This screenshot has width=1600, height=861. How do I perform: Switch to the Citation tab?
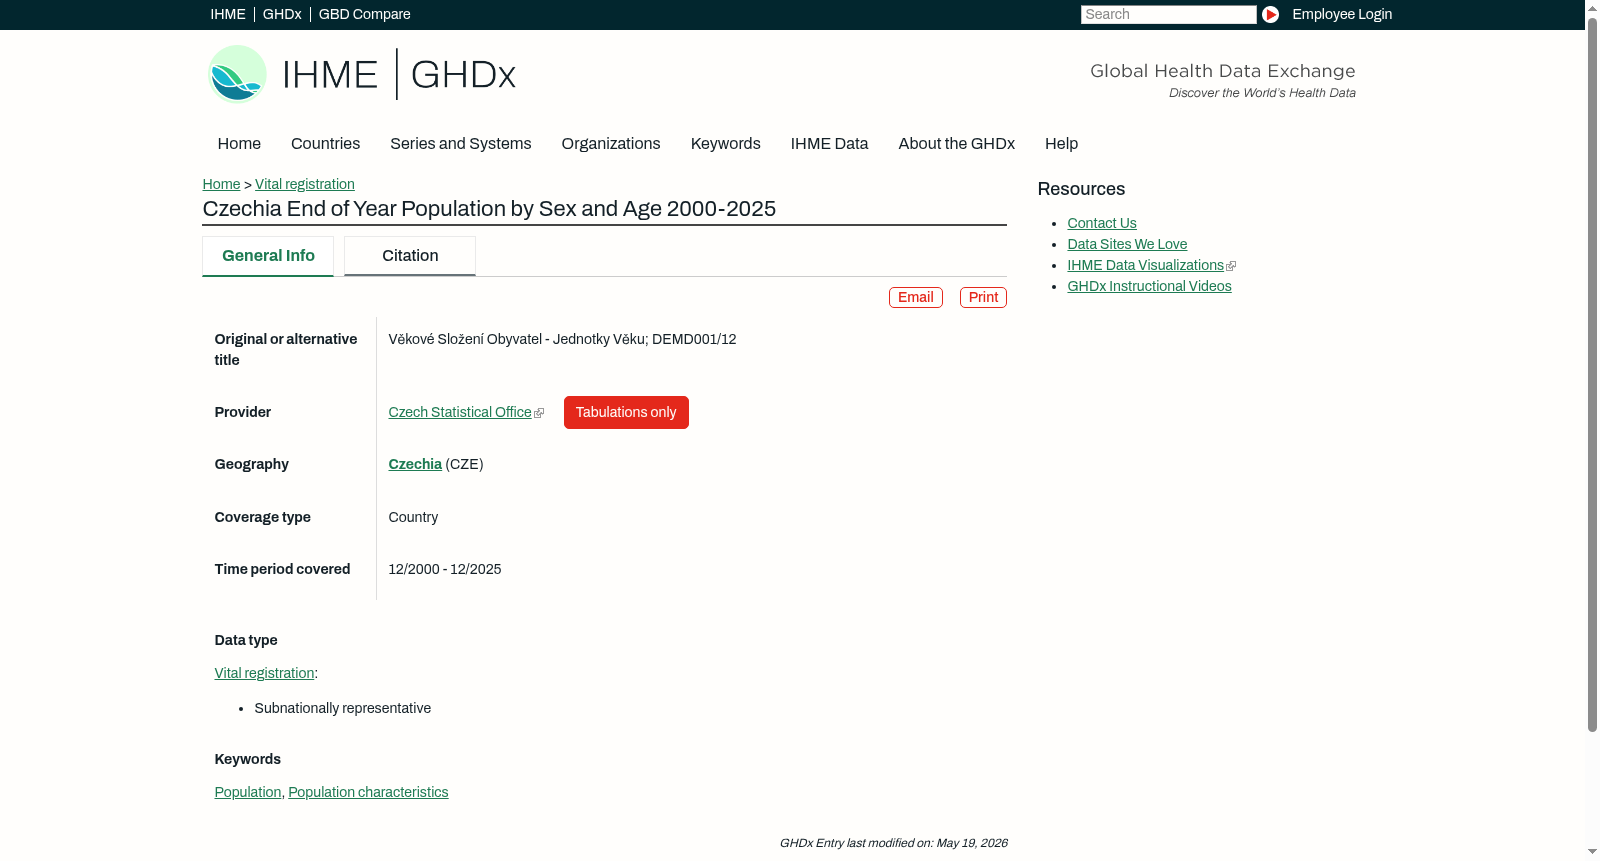[410, 256]
